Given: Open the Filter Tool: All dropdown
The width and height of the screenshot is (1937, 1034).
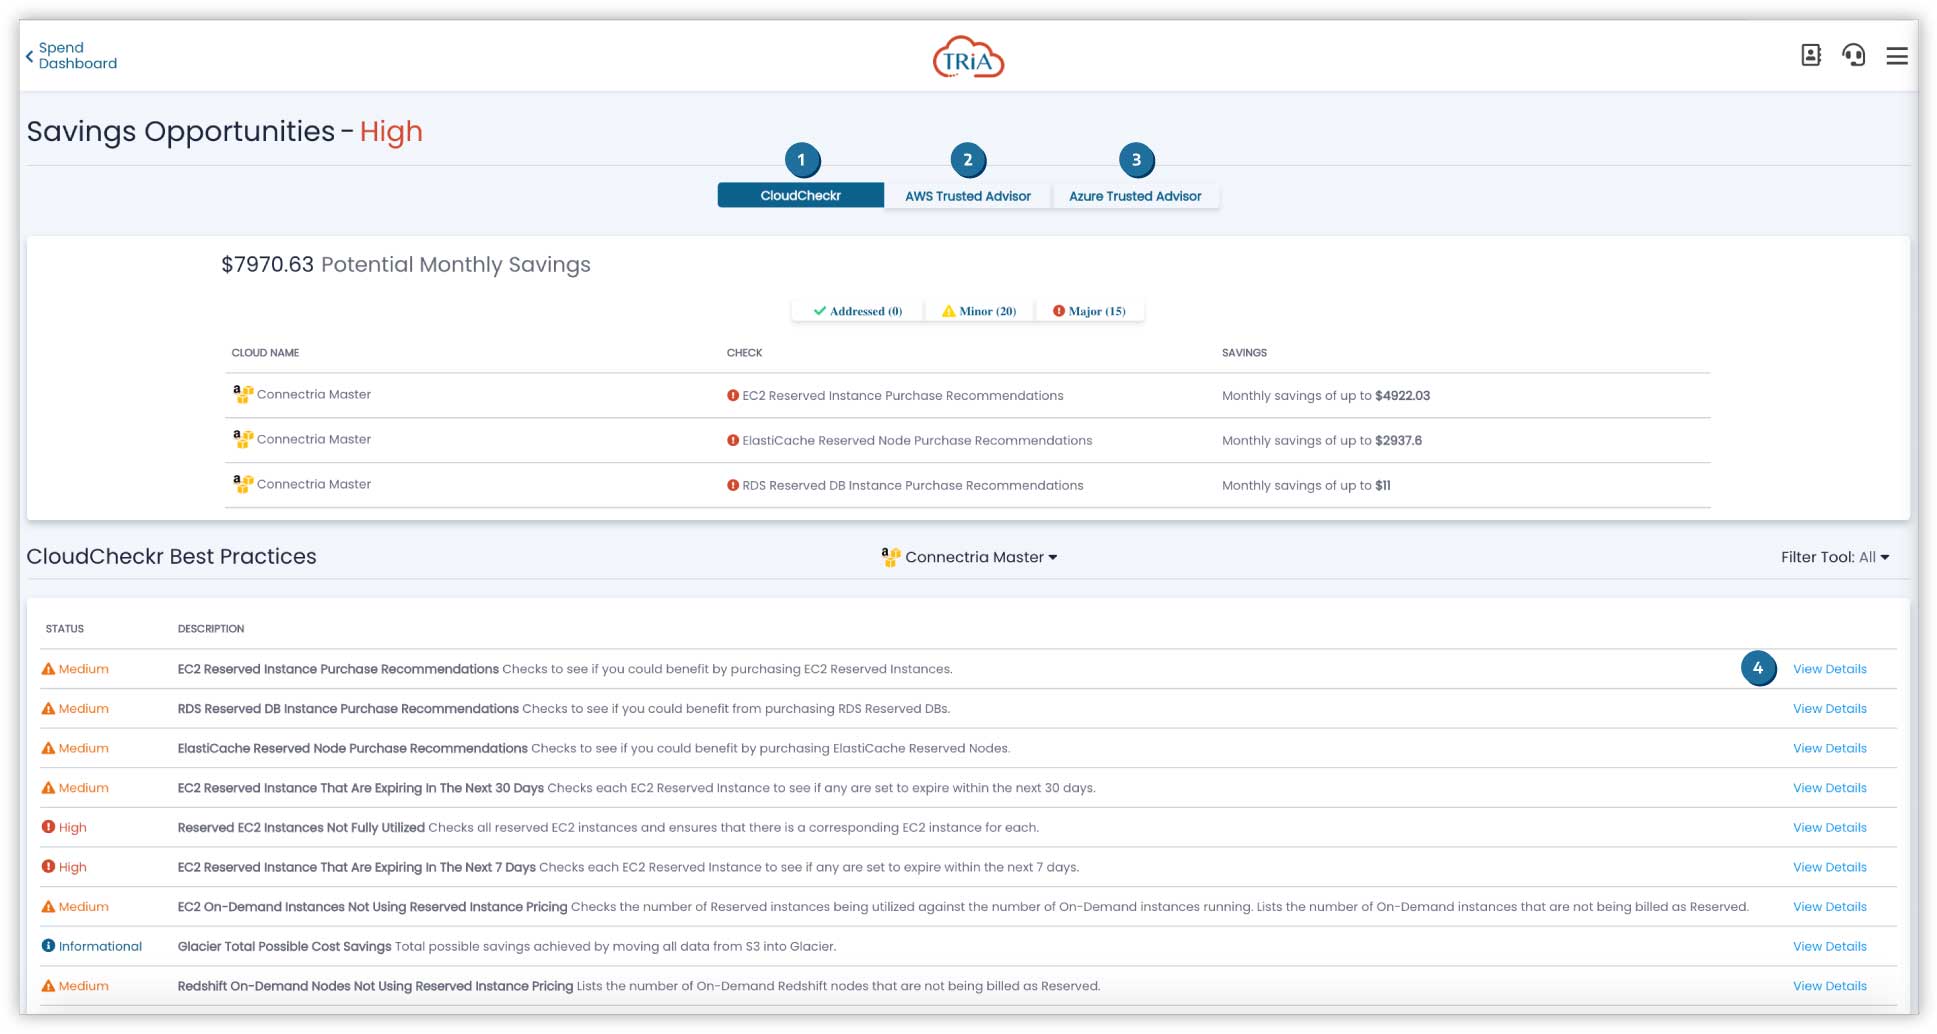Looking at the screenshot, I should coord(1835,557).
